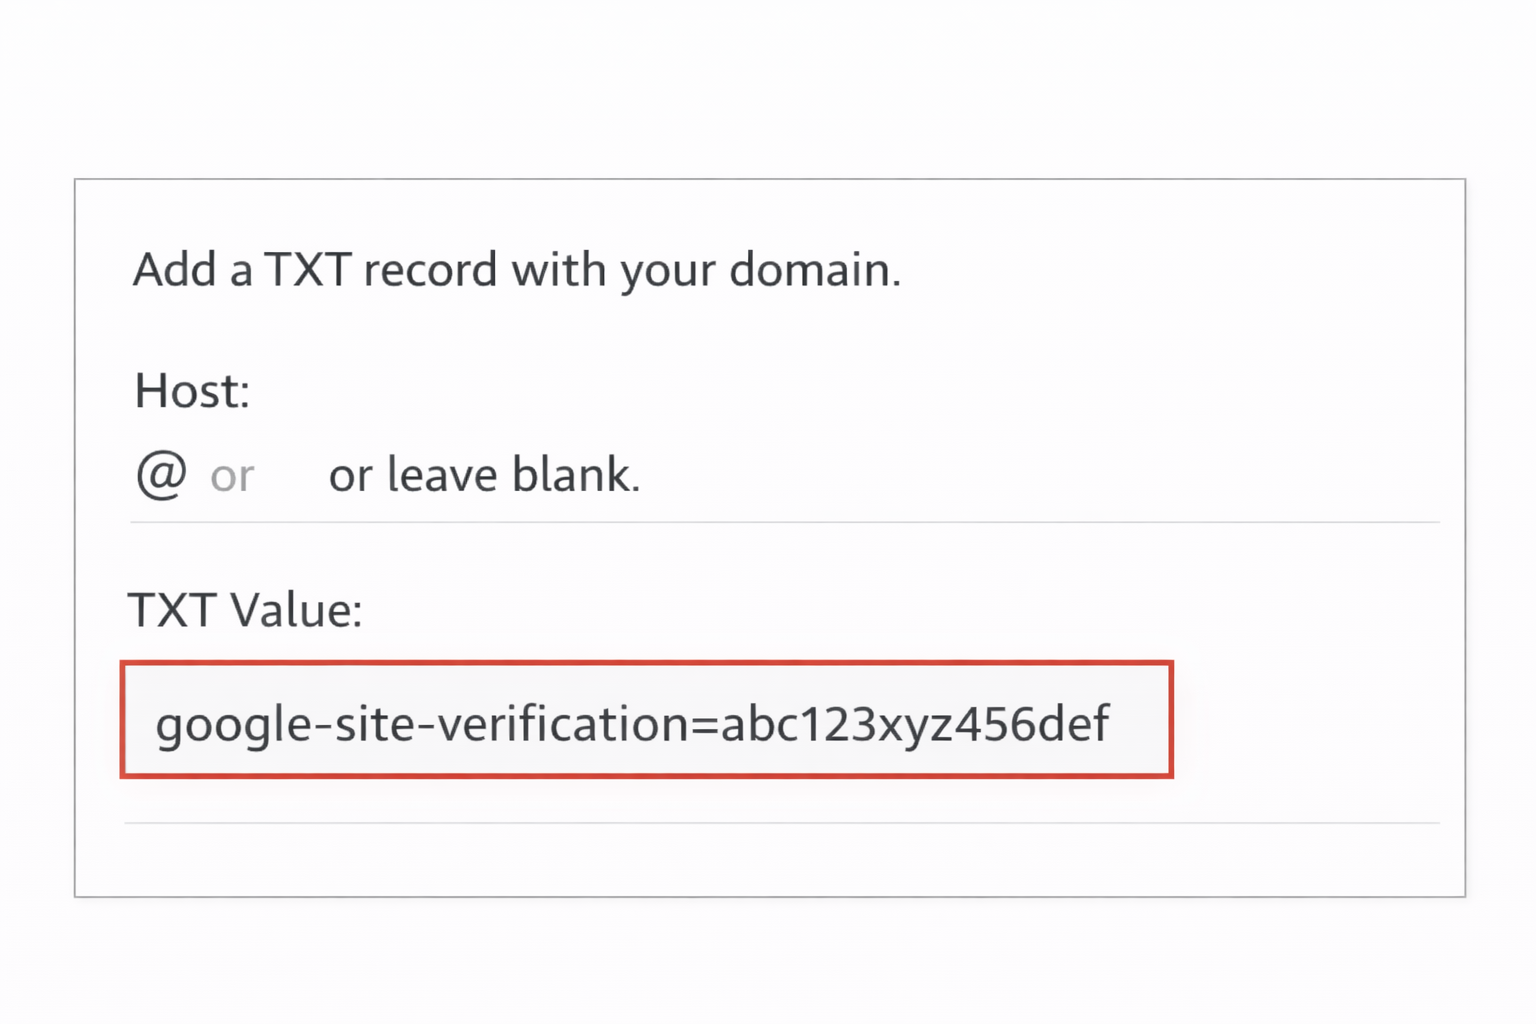Click the word "with" in the heading
Screen dimensions: 1536x1024
pos(553,270)
